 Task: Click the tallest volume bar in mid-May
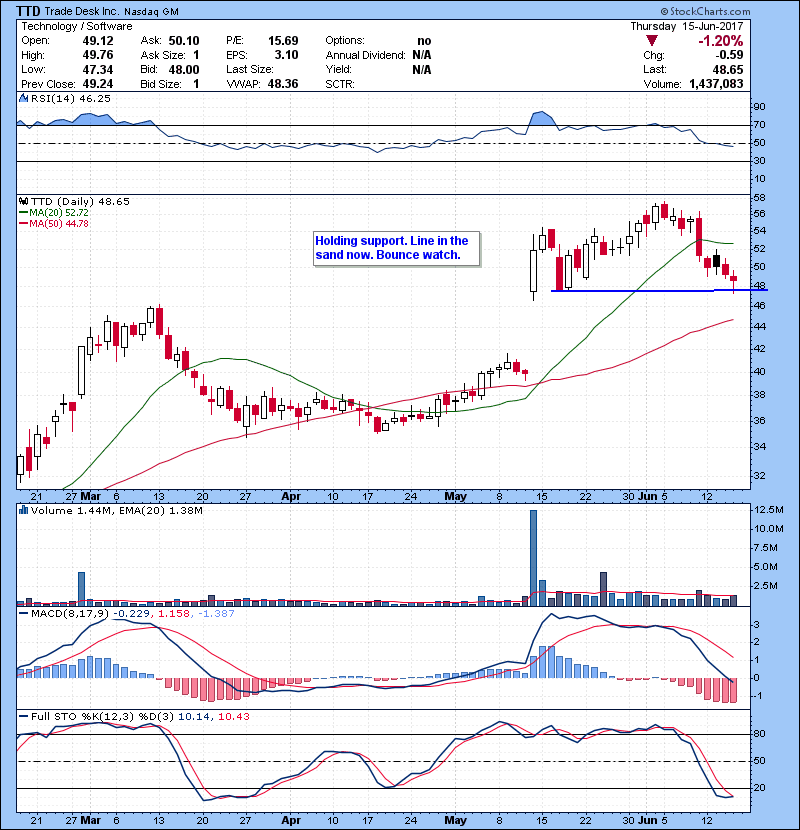point(533,556)
